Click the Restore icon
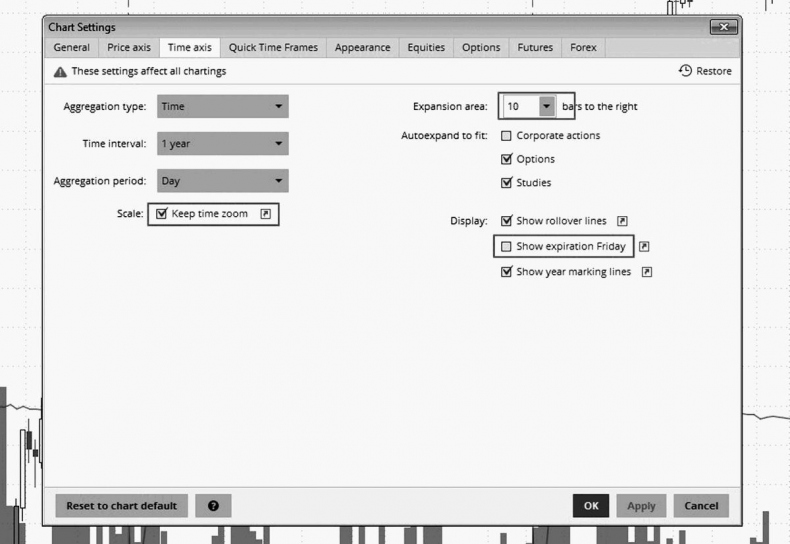The image size is (790, 544). [x=685, y=71]
